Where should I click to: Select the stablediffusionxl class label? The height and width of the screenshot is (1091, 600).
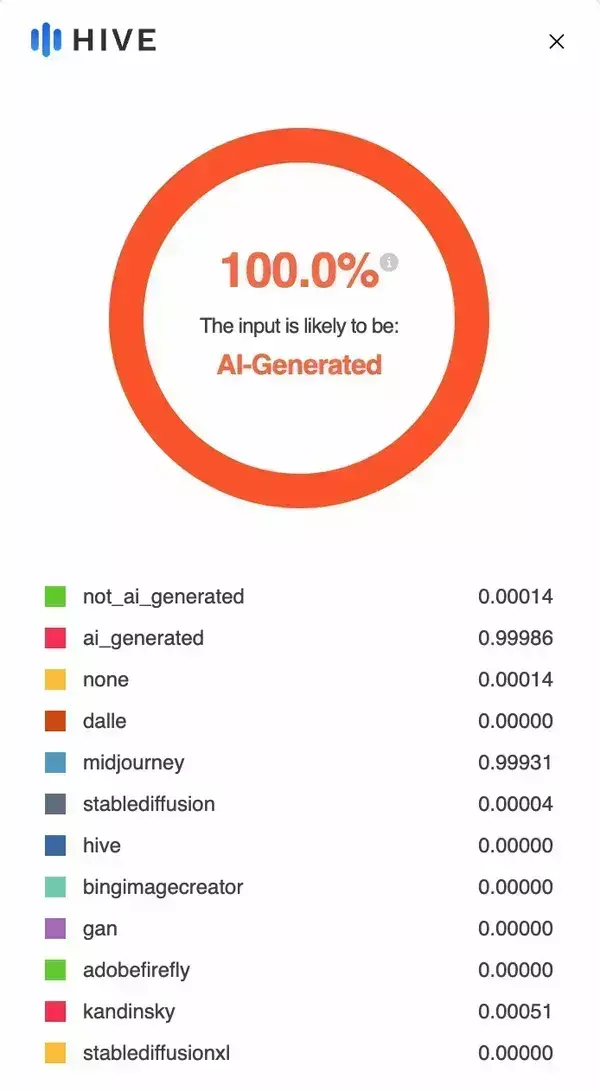[157, 1053]
